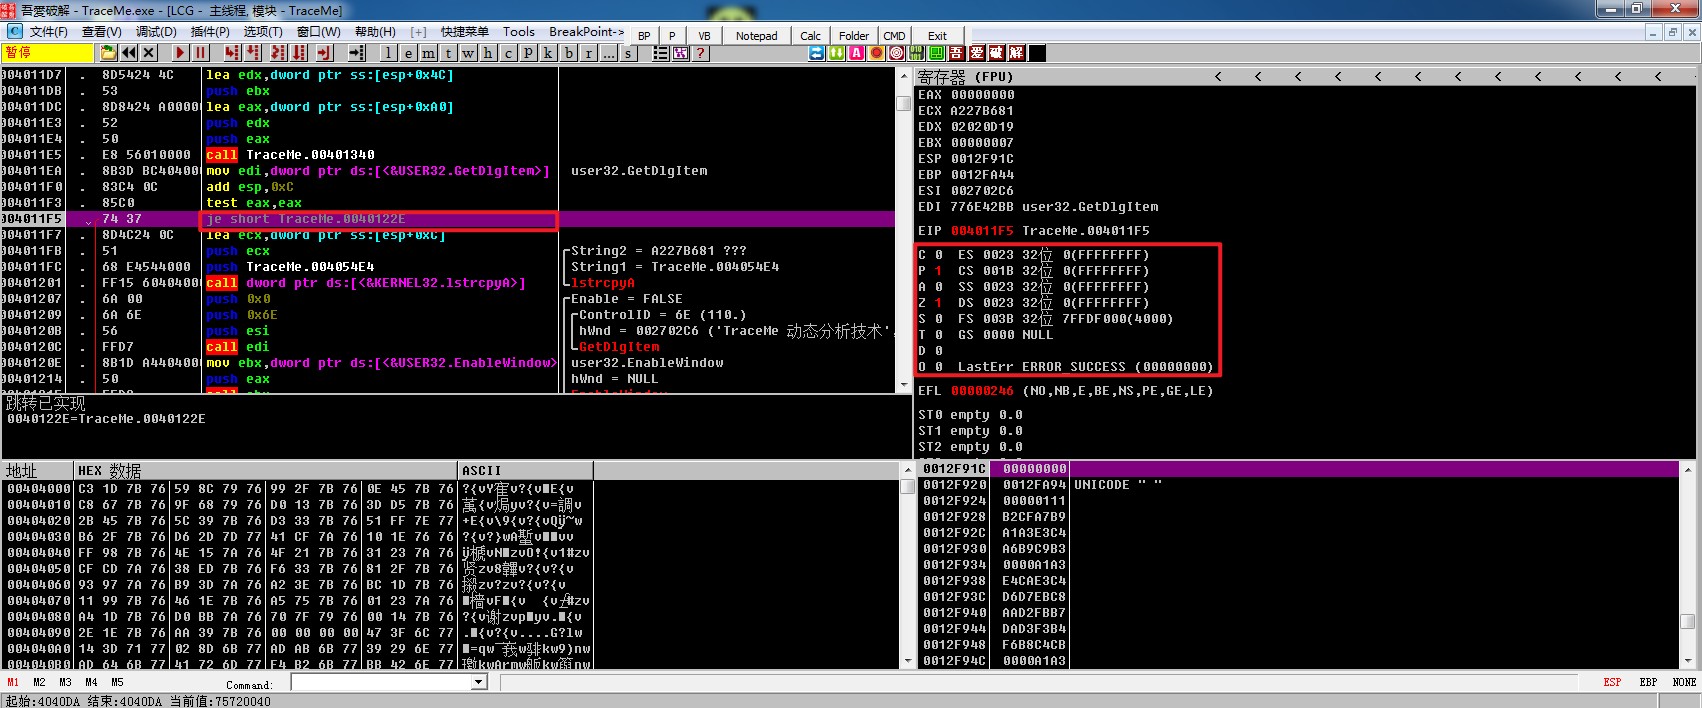The image size is (1702, 708).
Task: Show windows list with the 'w' icon
Action: click(468, 53)
